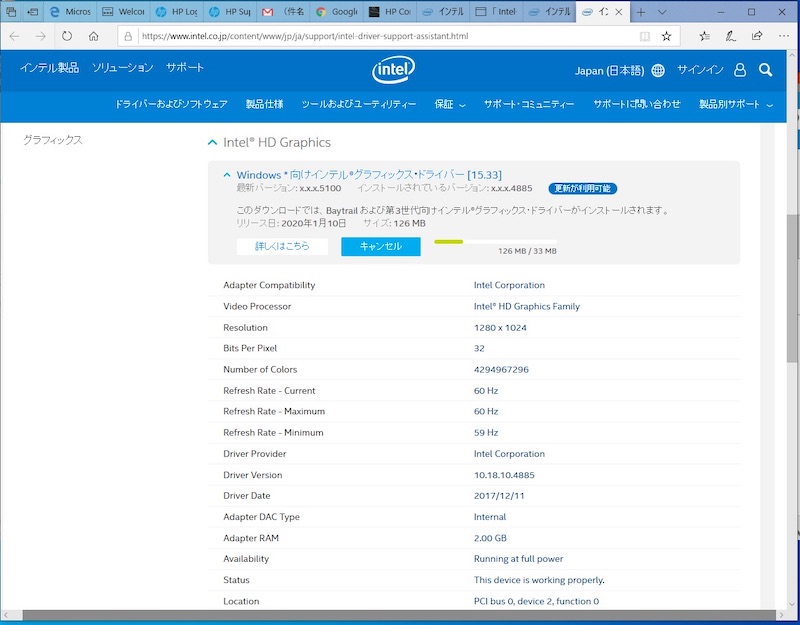Image resolution: width=800 pixels, height=625 pixels.
Task: Open the favorites hub icon
Action: [705, 36]
